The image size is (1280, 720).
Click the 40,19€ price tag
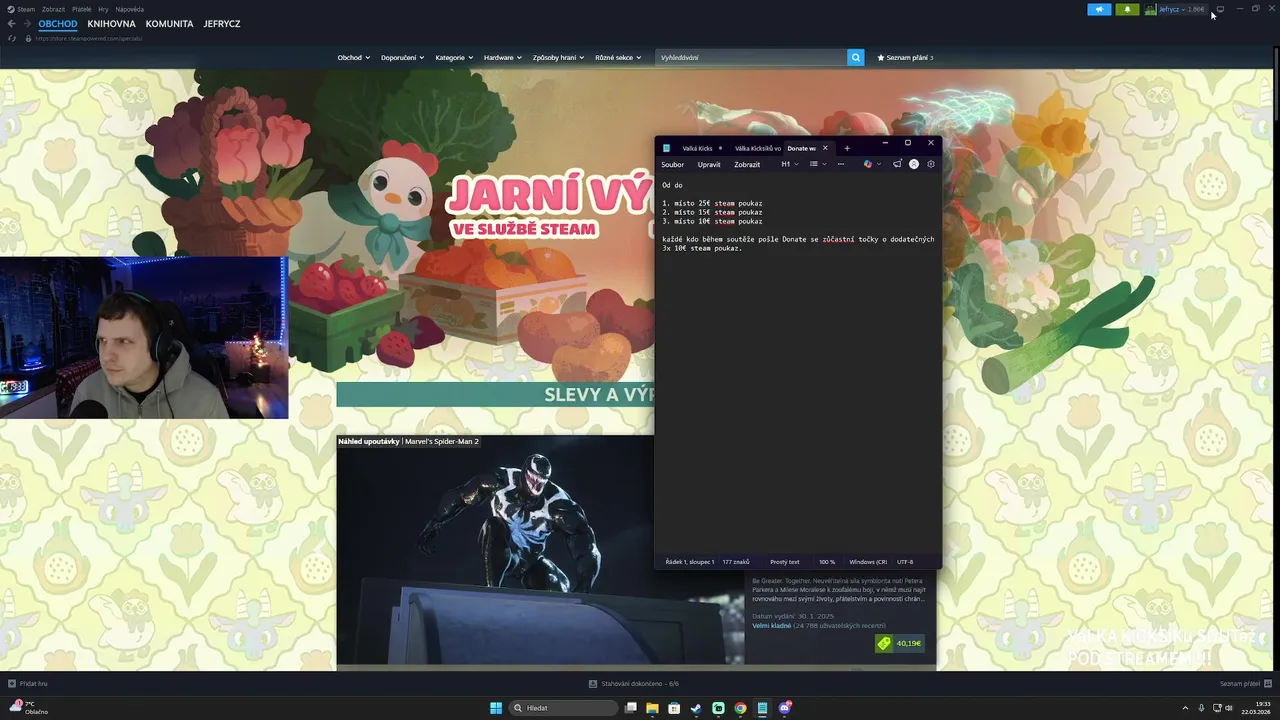click(900, 643)
